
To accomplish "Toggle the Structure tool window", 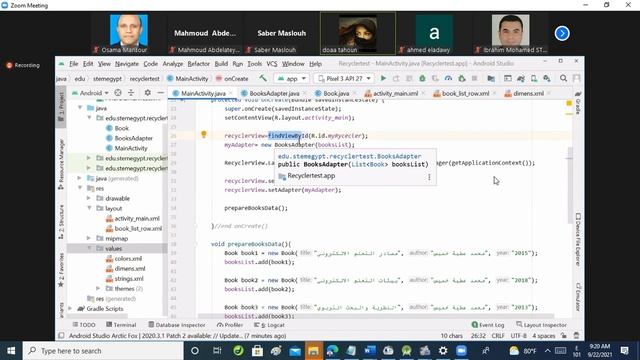I will pyautogui.click(x=61, y=222).
